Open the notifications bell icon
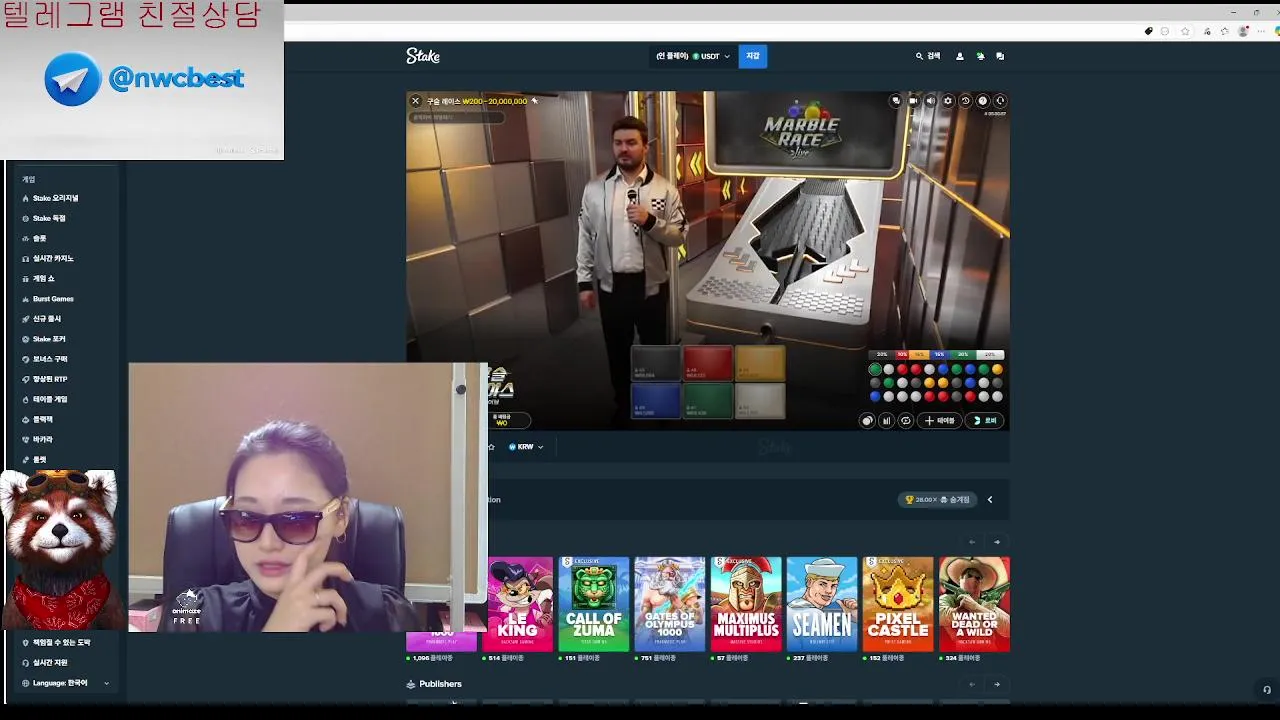 tap(980, 56)
